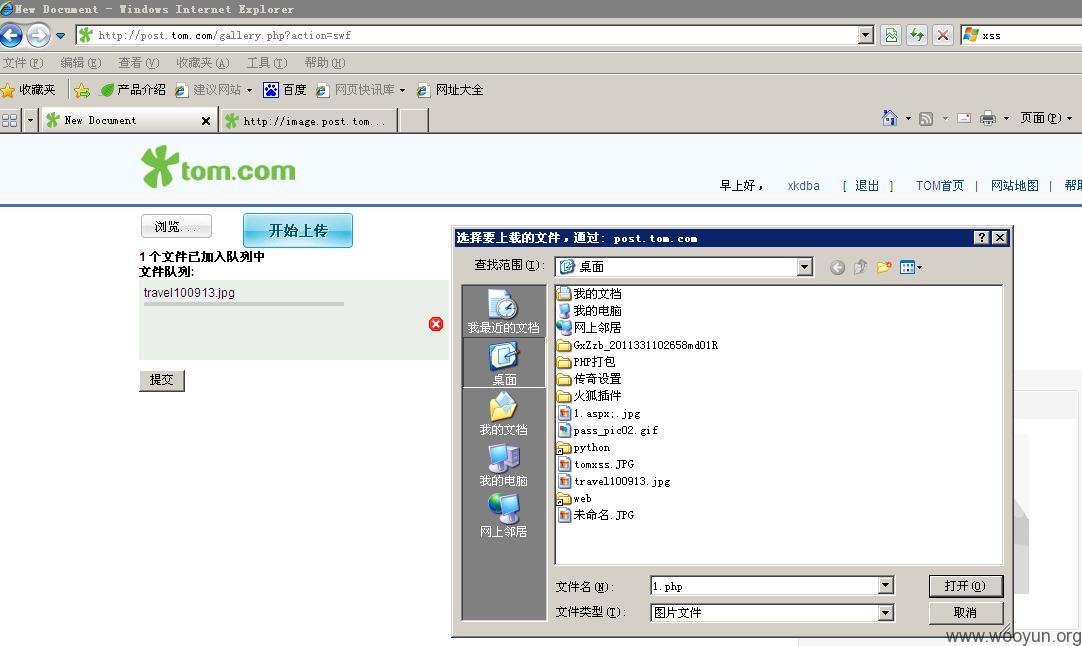Open the 产品介绍 favorites link
This screenshot has width=1082, height=646.
pyautogui.click(x=133, y=90)
